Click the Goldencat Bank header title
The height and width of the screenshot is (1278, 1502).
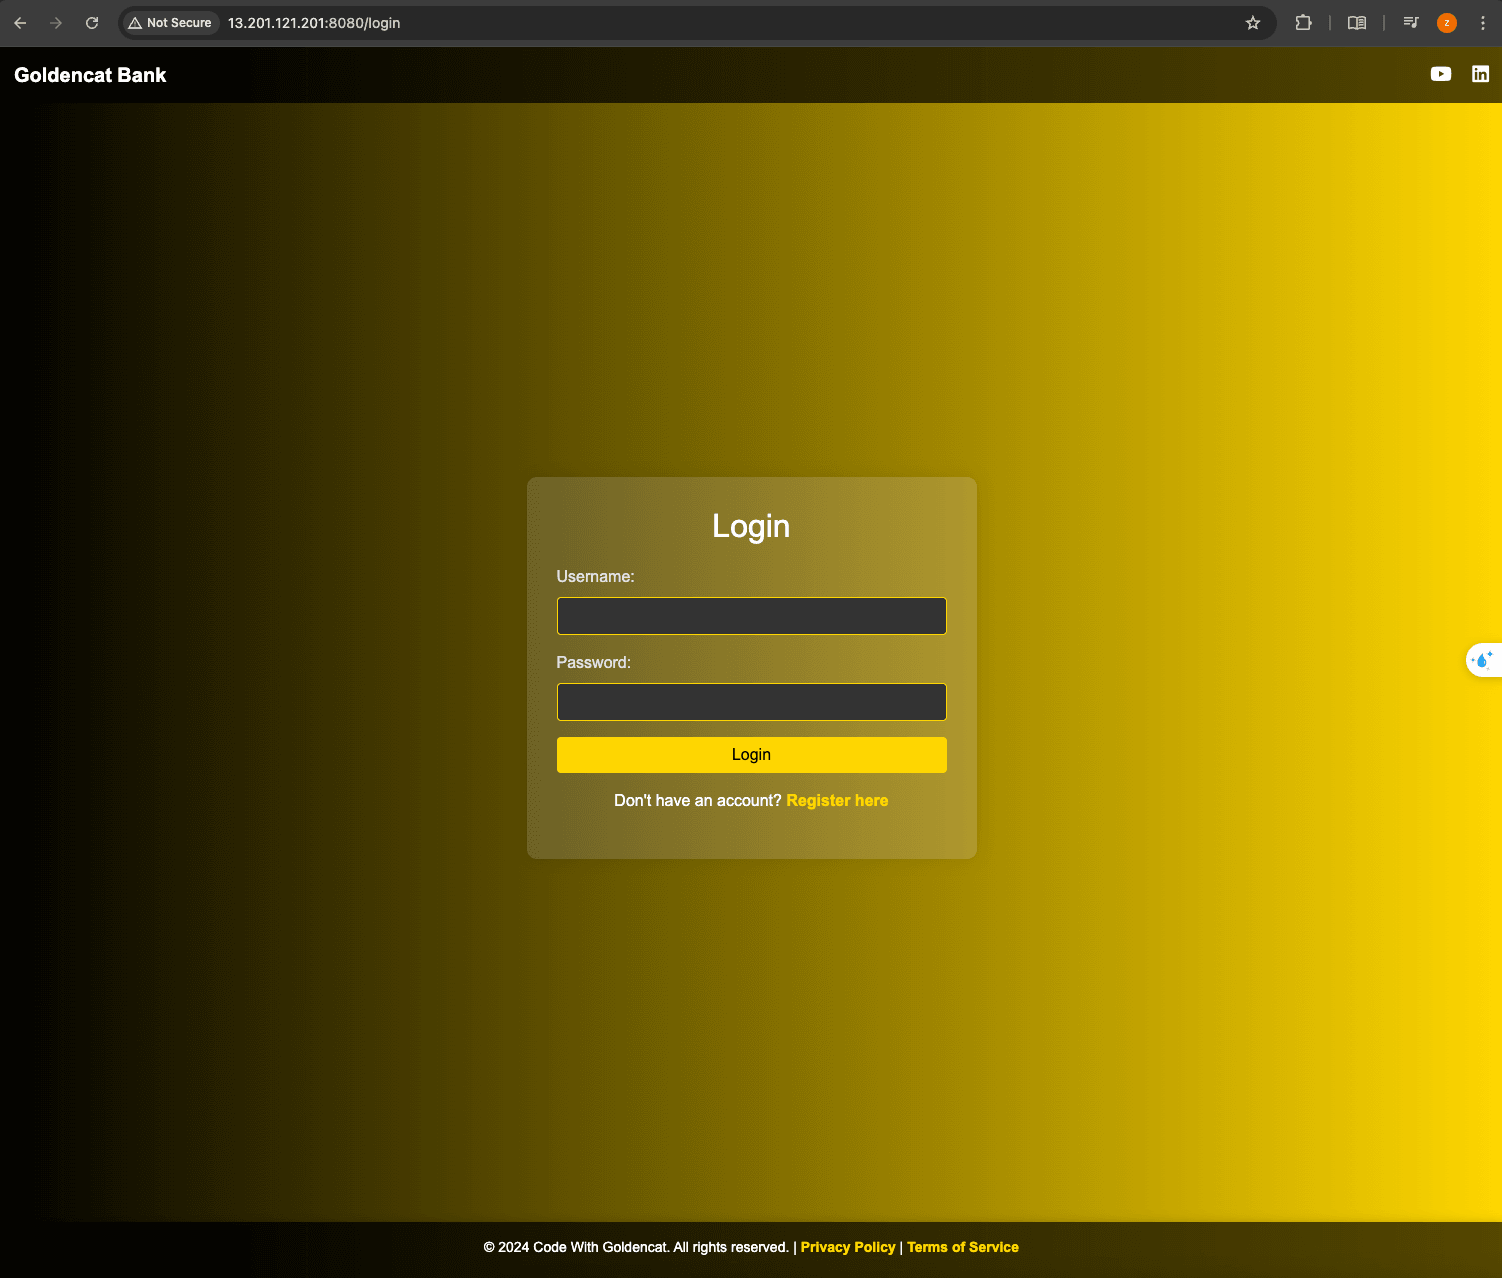click(90, 75)
